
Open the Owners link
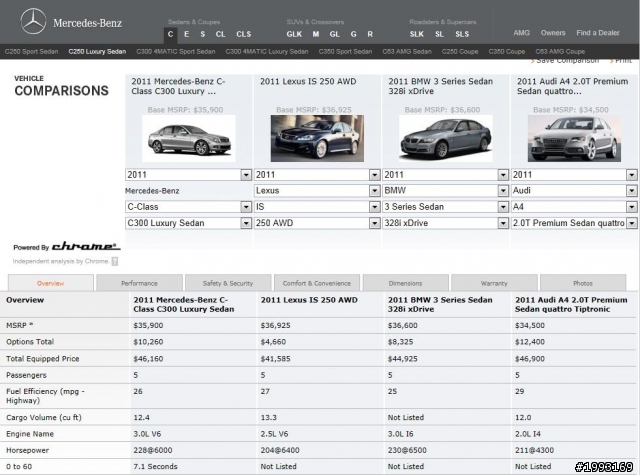point(553,33)
